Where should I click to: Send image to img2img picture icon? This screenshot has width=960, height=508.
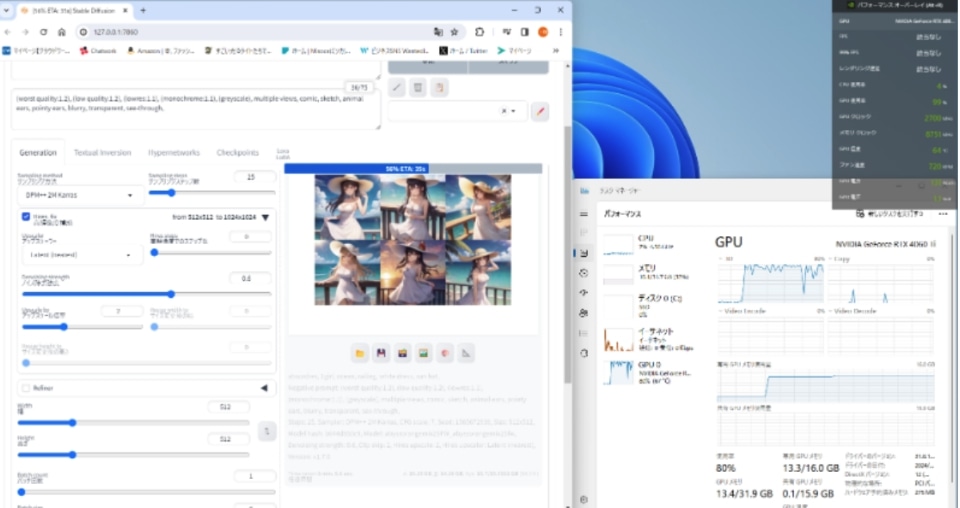click(423, 353)
